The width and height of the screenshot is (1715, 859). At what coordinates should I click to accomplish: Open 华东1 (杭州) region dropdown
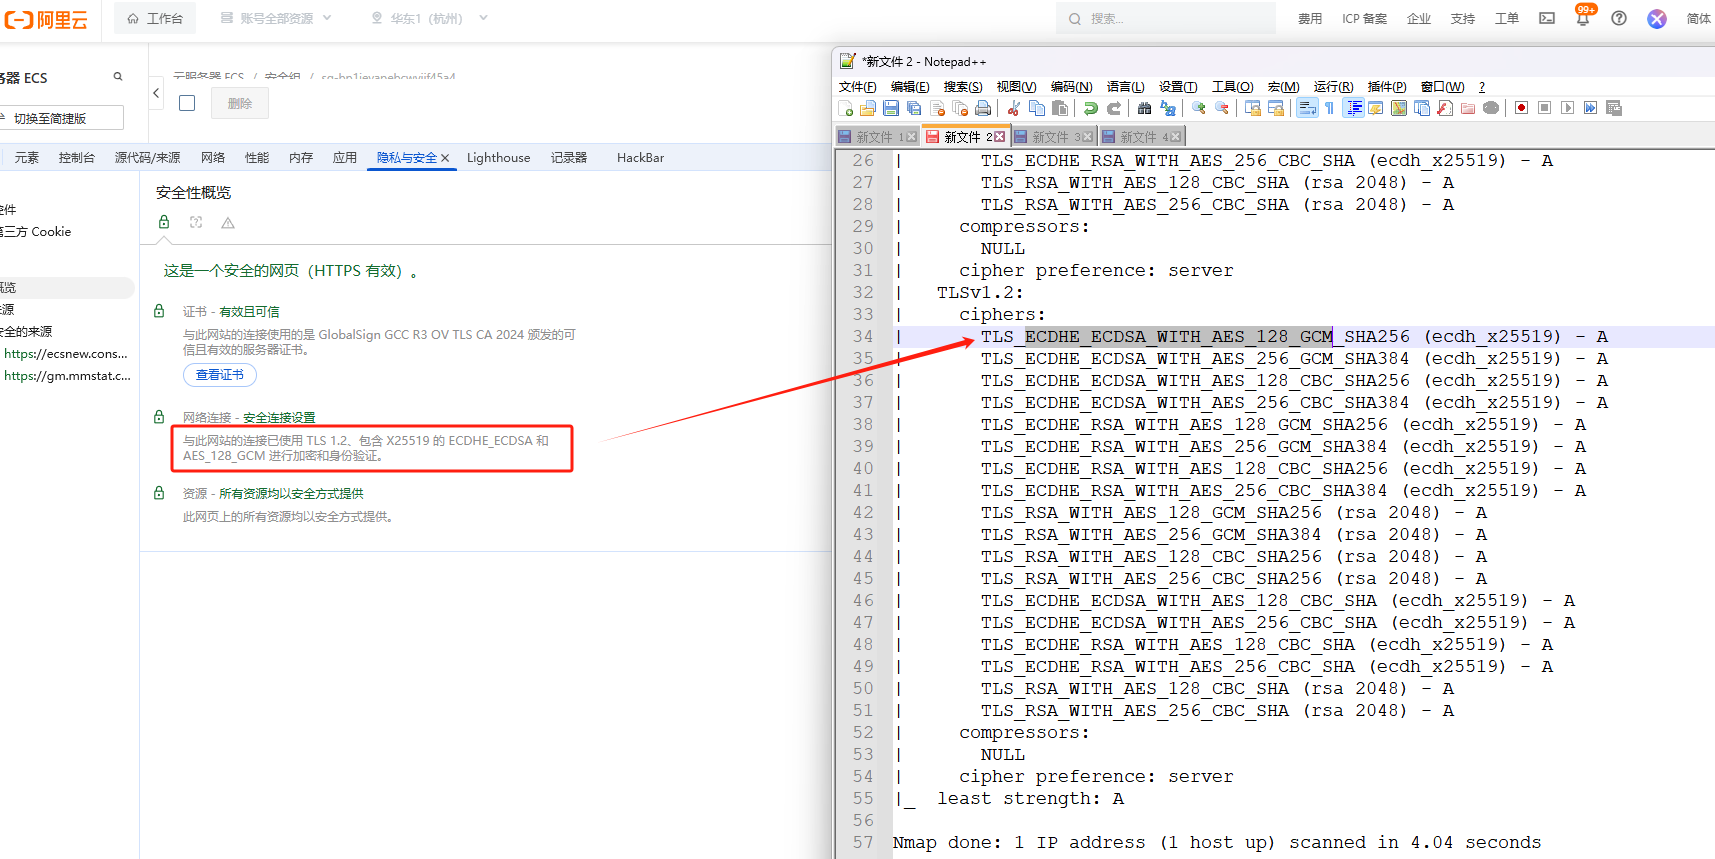pyautogui.click(x=429, y=18)
